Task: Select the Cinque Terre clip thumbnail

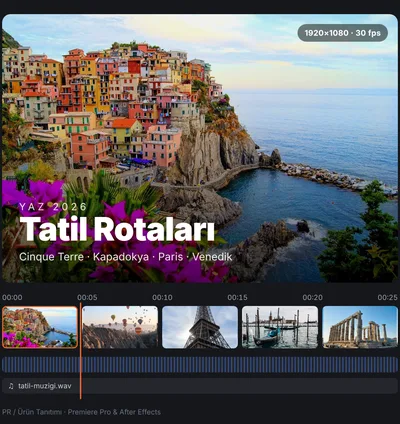Action: point(40,327)
